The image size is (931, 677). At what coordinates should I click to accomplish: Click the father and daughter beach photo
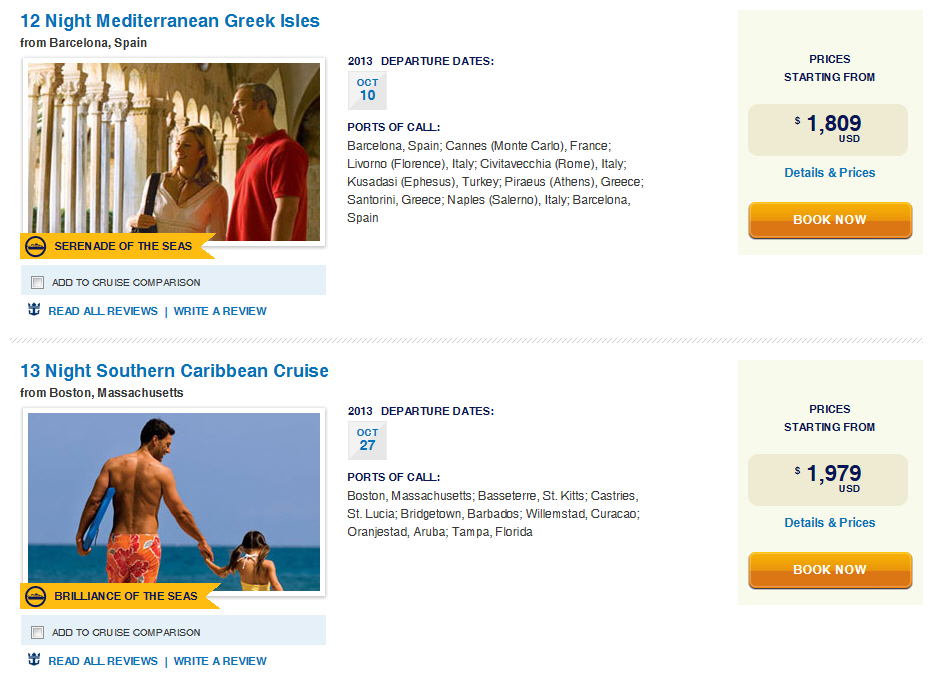click(174, 501)
